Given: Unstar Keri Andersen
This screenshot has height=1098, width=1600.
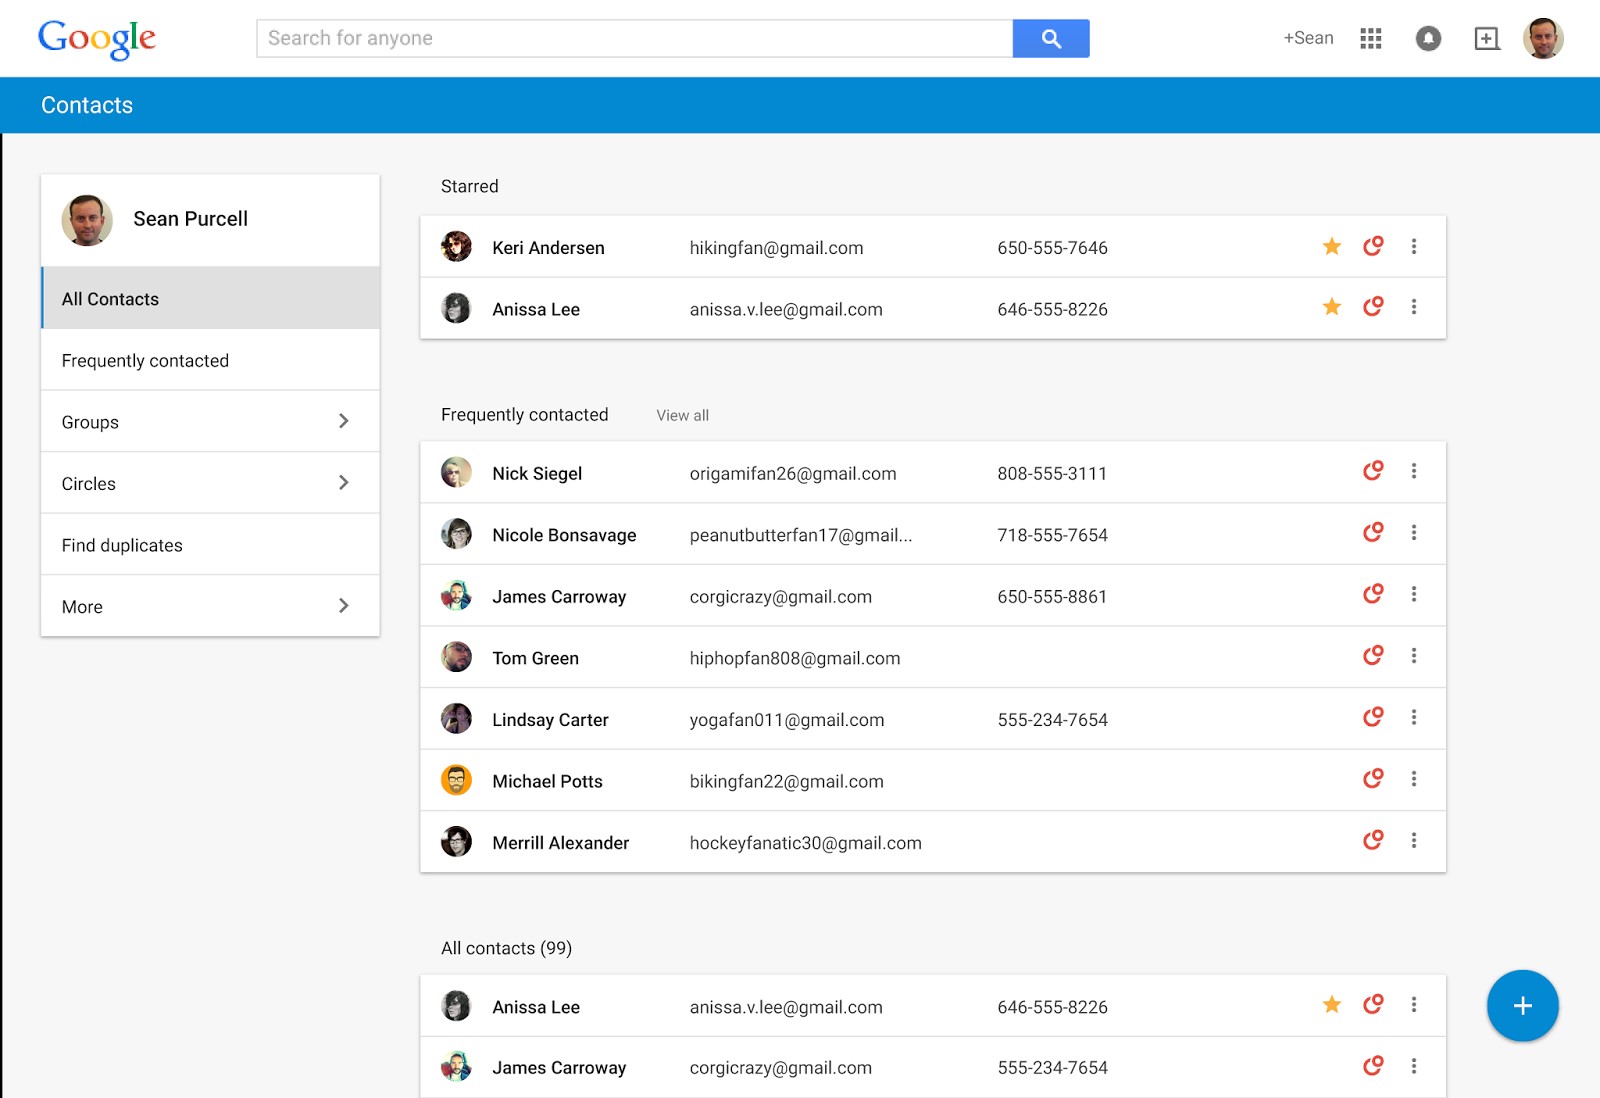Looking at the screenshot, I should [x=1331, y=246].
